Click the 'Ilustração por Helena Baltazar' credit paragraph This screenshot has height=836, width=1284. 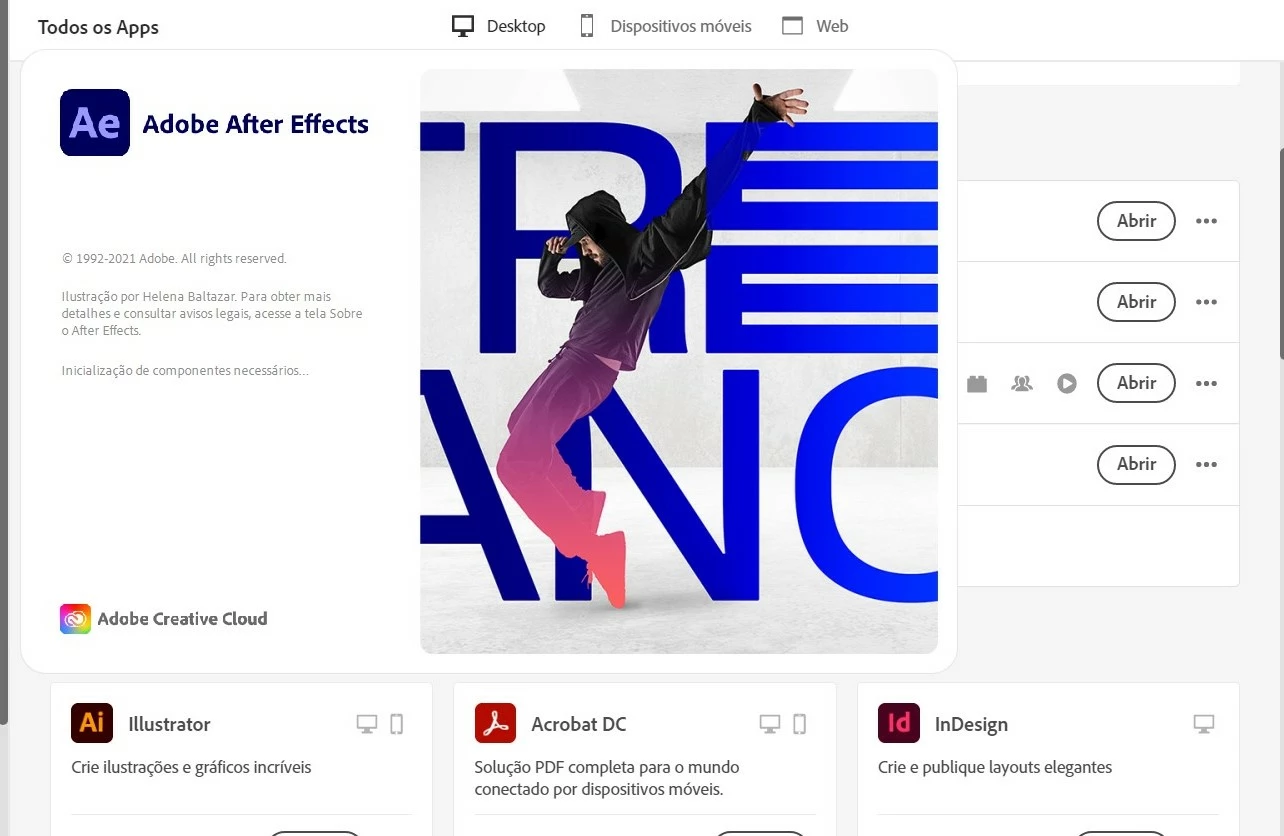[212, 313]
